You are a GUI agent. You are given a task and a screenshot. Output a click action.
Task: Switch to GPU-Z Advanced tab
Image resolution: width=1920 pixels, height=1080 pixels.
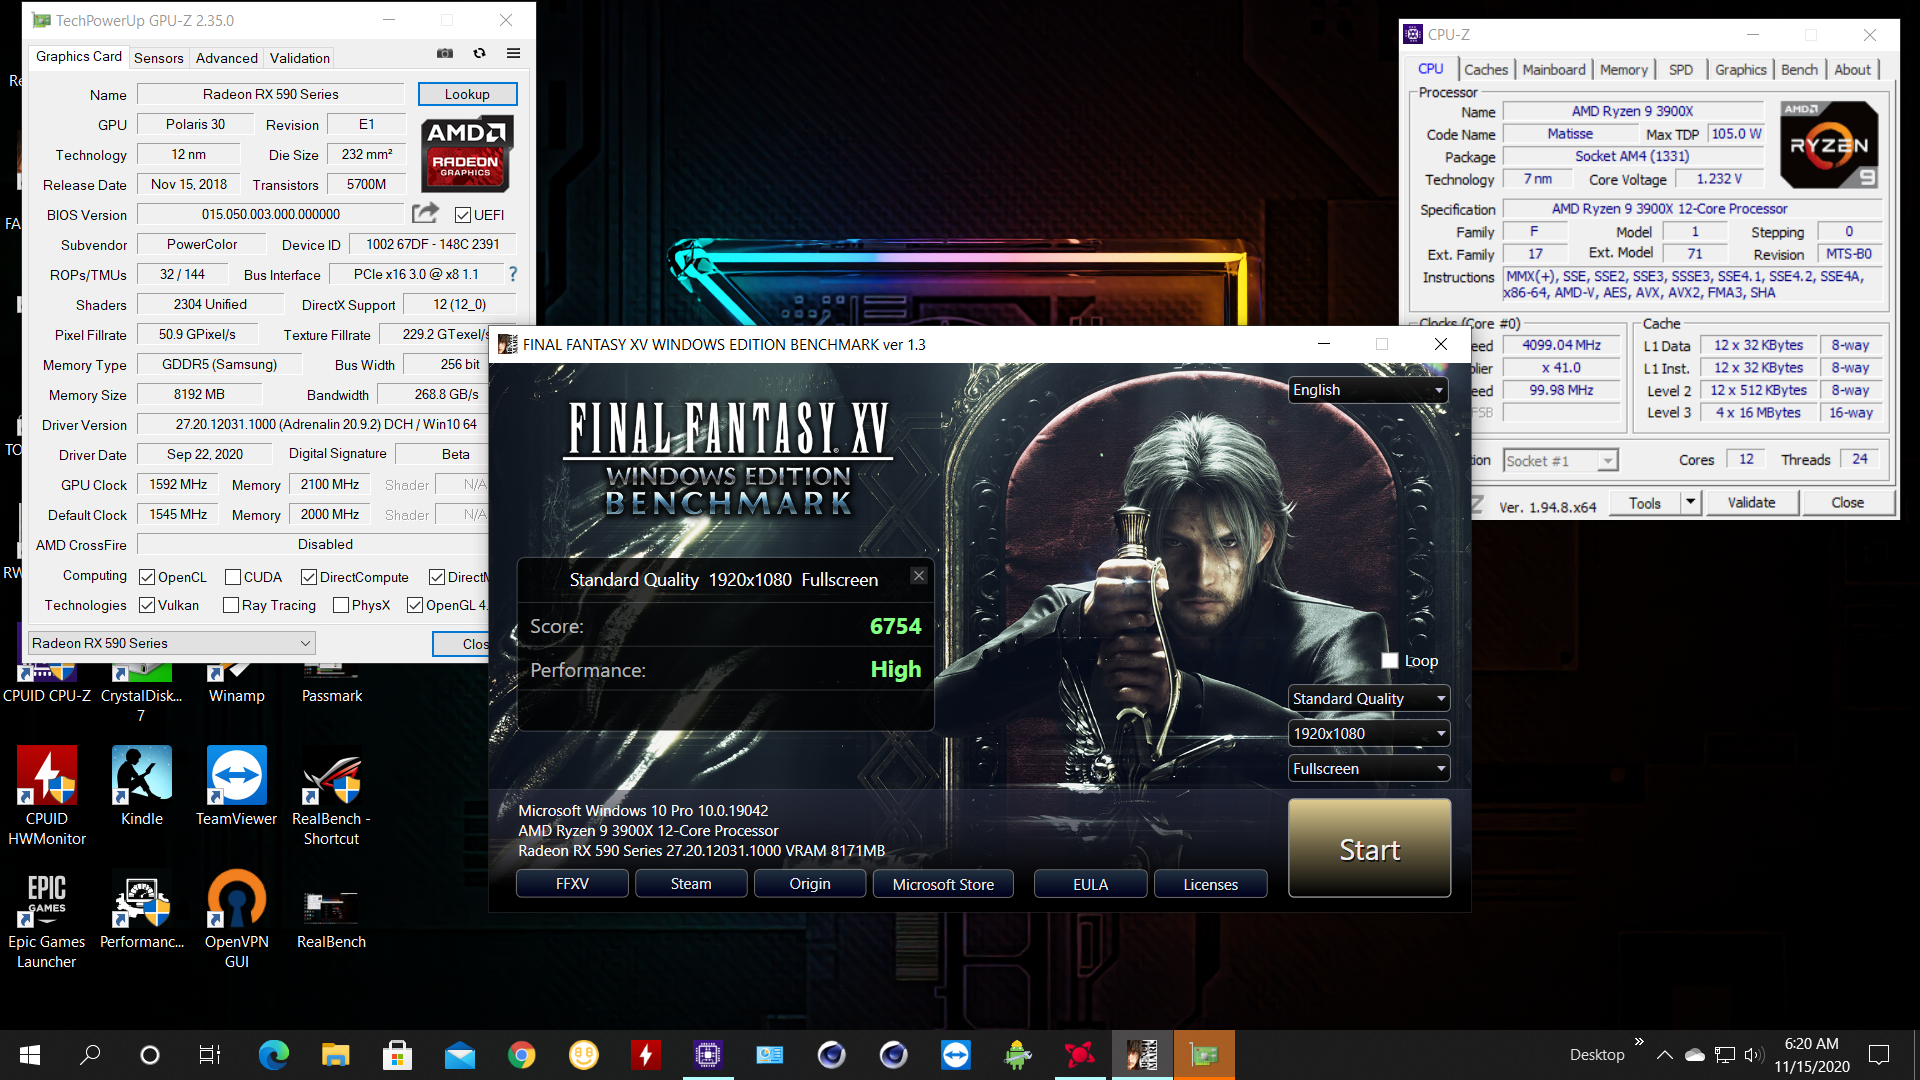pos(227,58)
